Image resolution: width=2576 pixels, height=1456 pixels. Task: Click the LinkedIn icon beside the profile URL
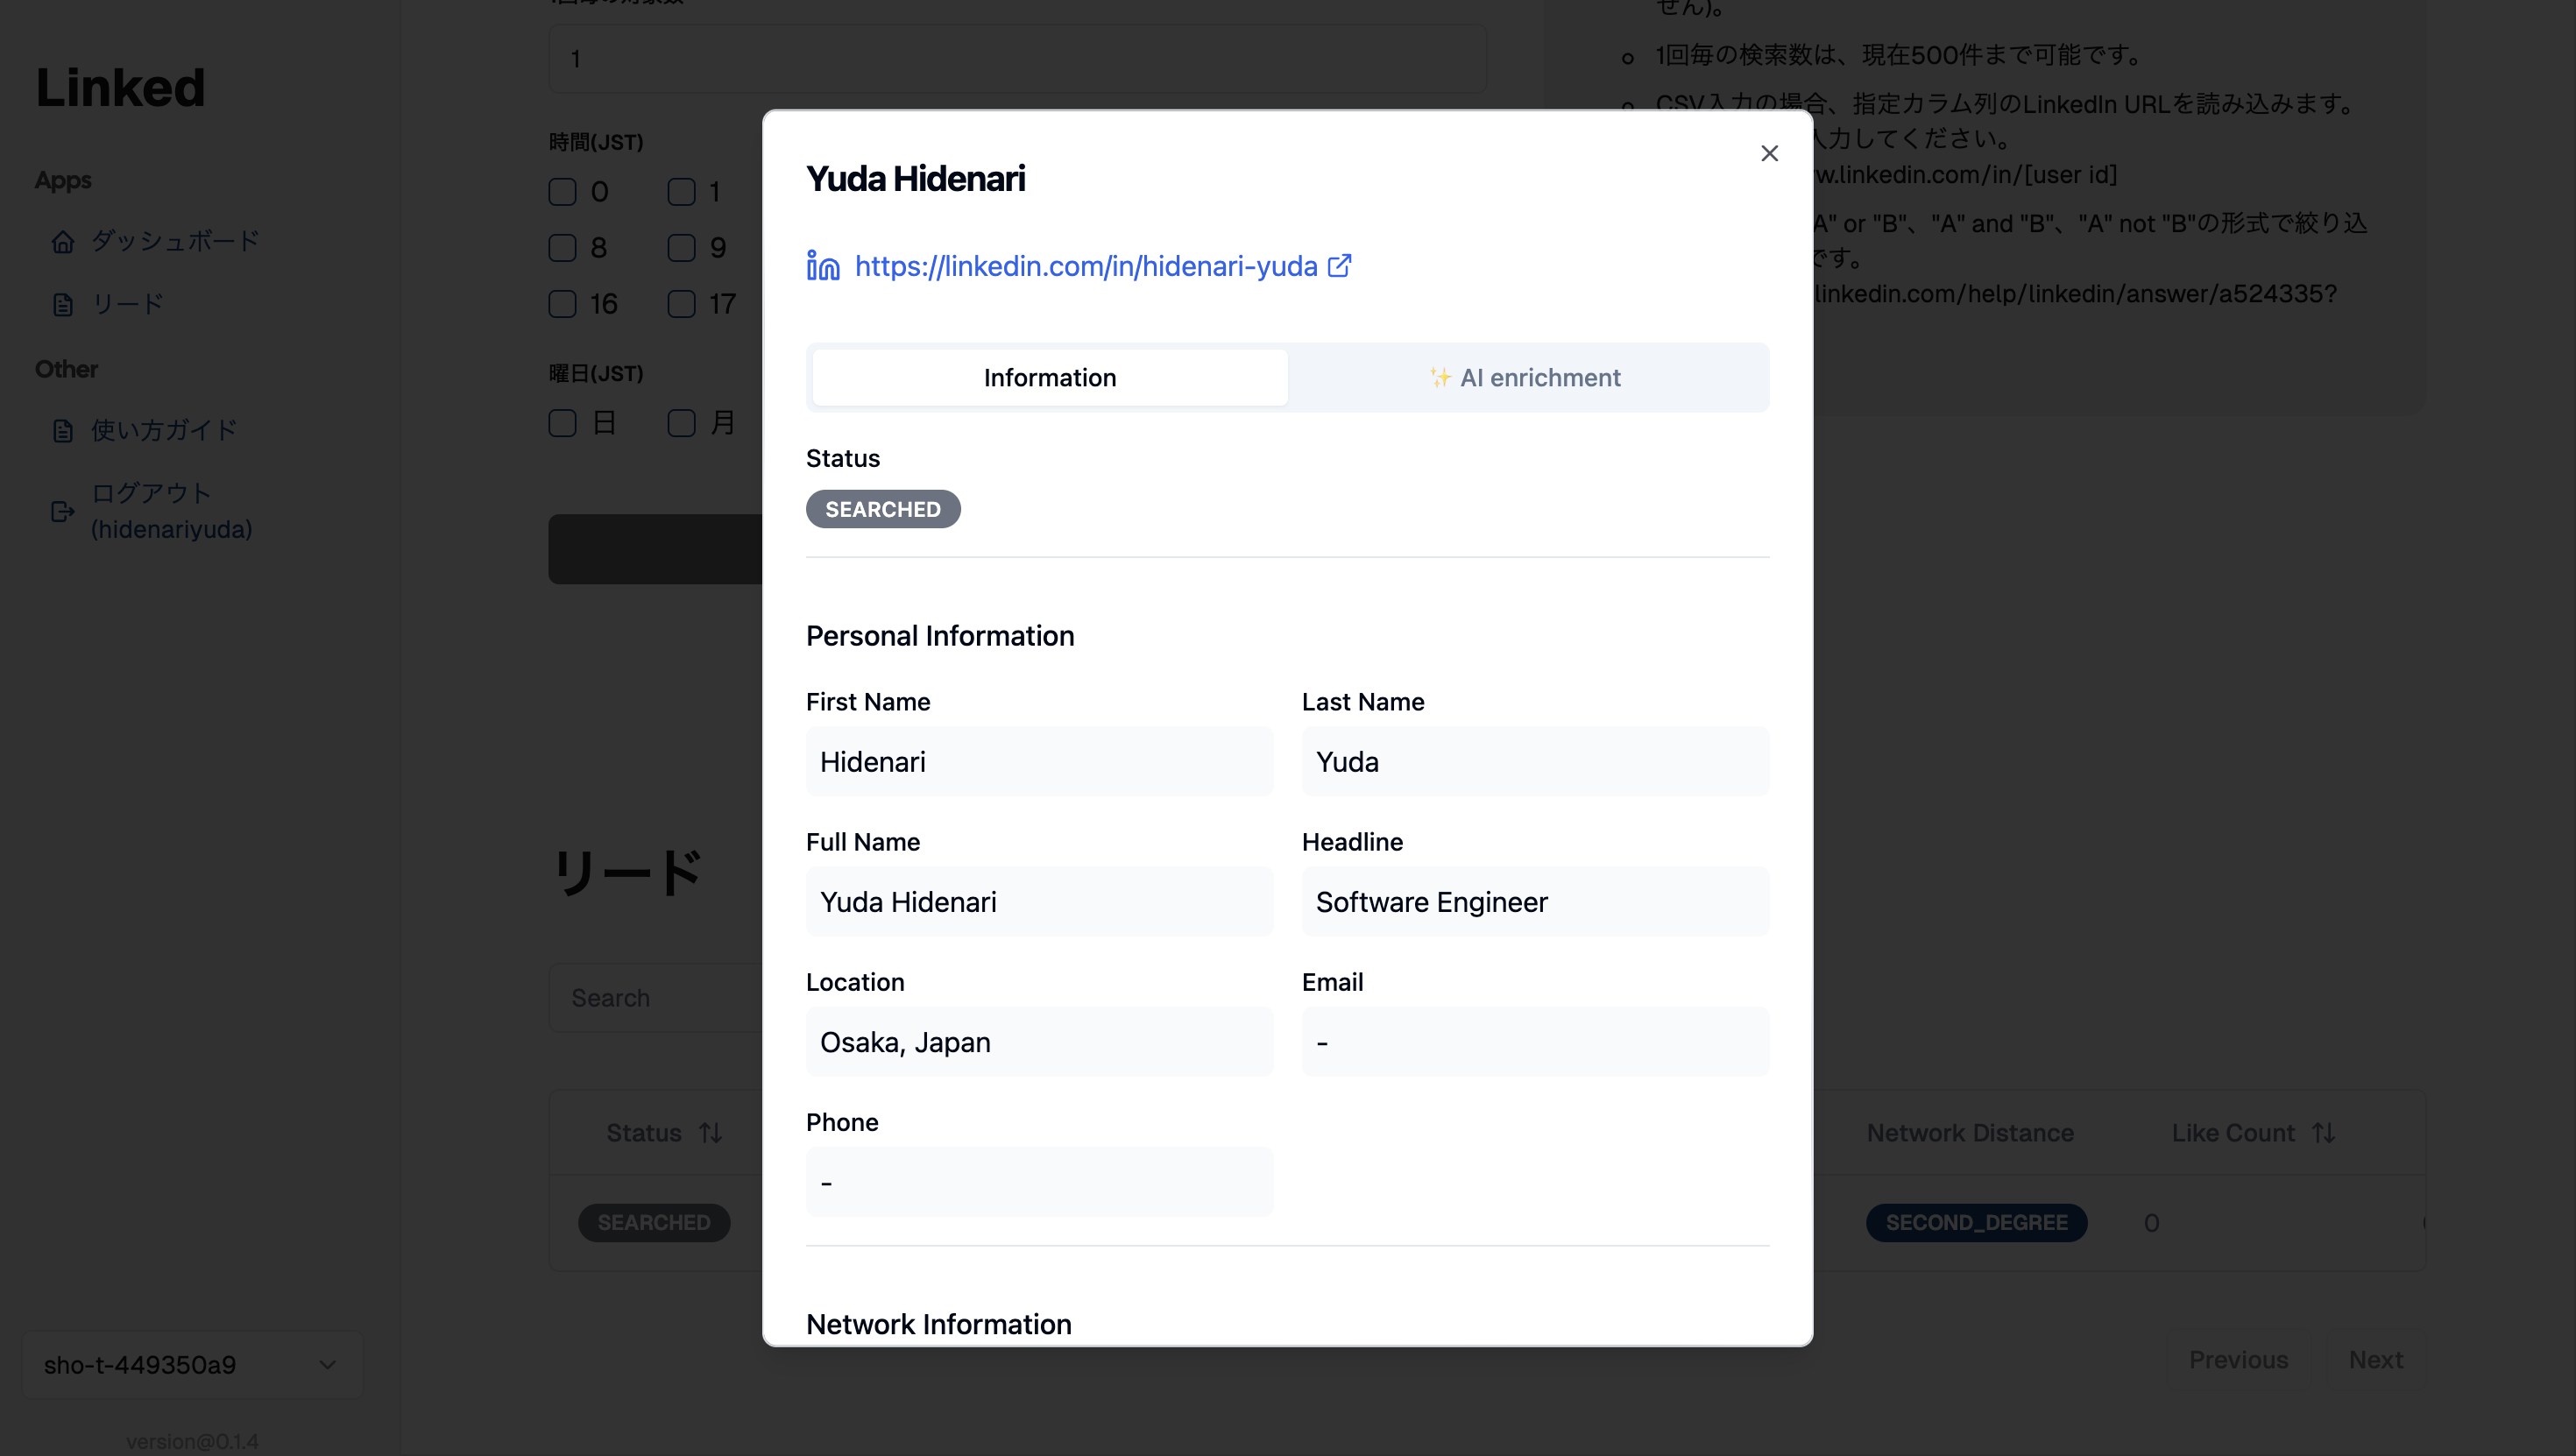click(822, 266)
